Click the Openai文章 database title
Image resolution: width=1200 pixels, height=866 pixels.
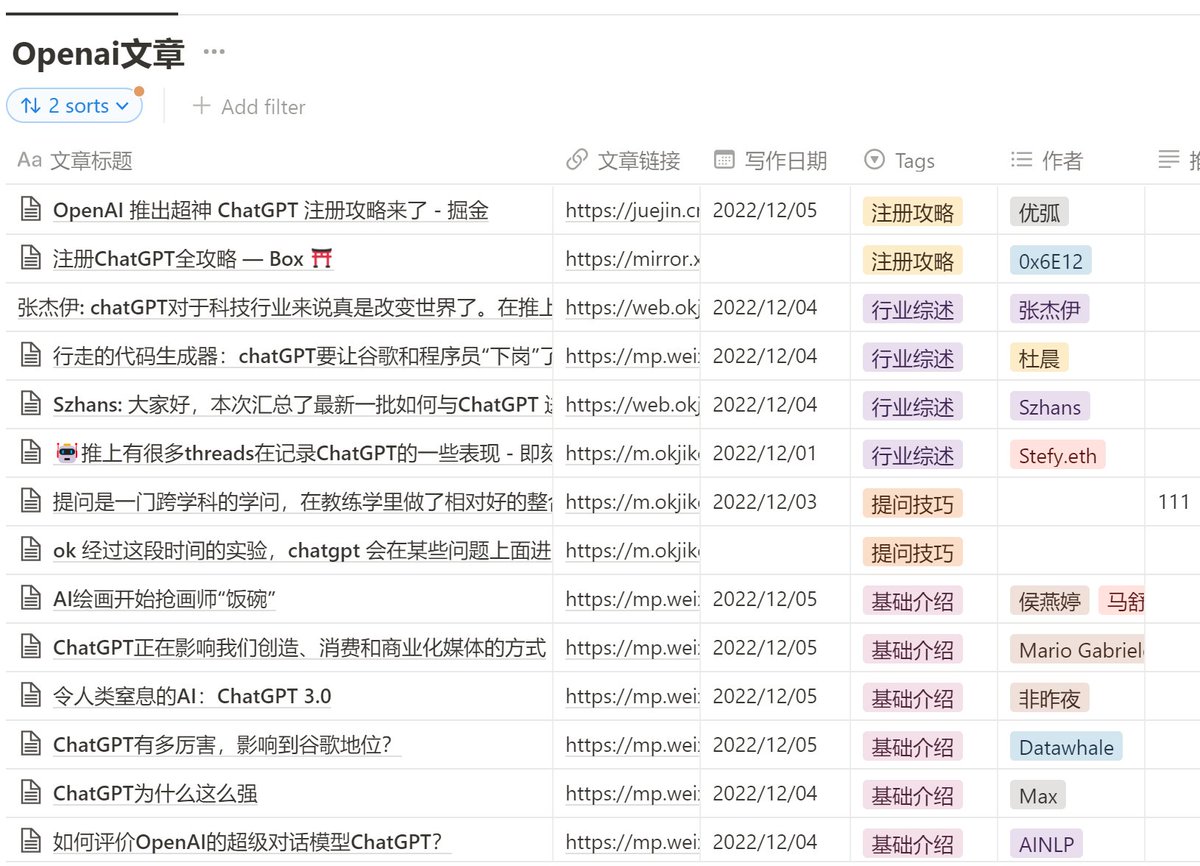click(98, 53)
